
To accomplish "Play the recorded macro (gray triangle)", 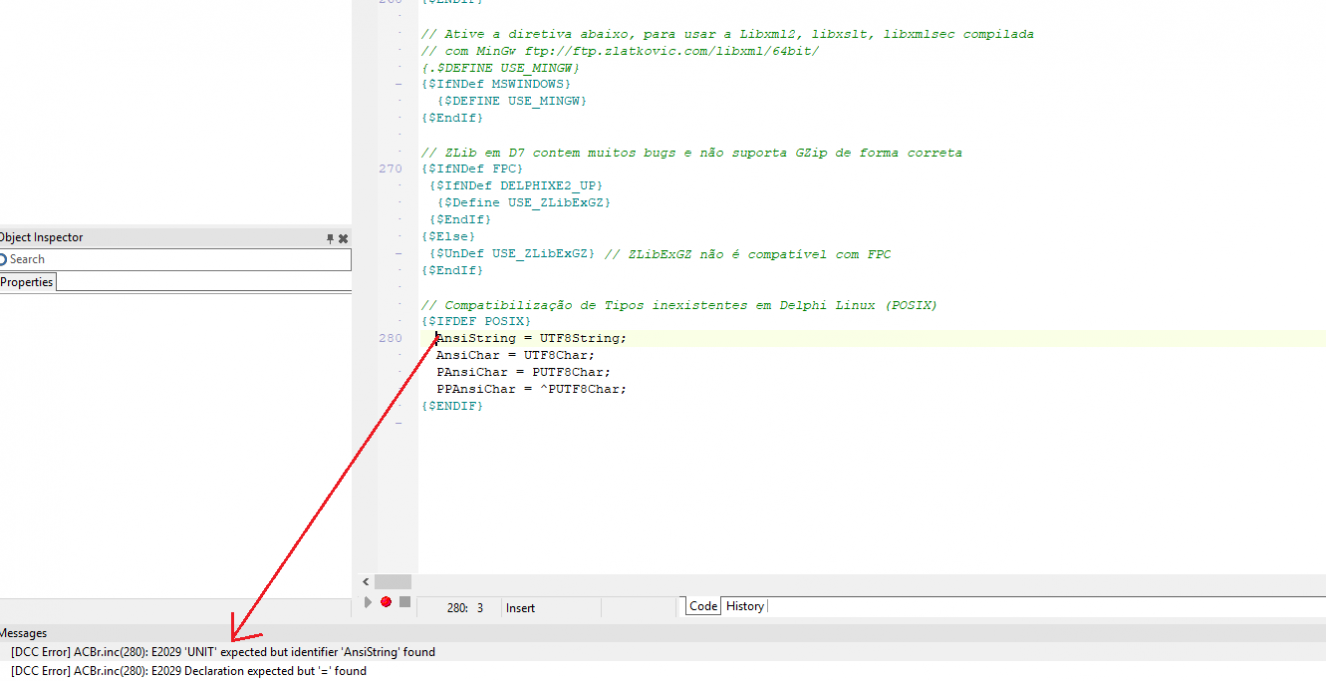I will click(x=368, y=602).
